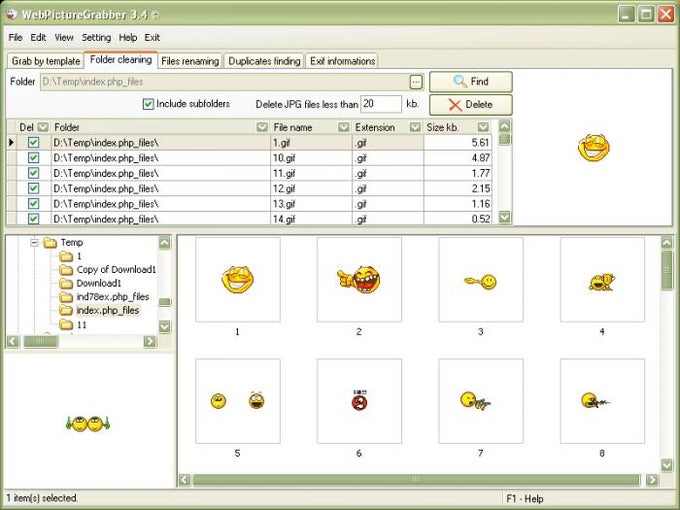Uncheck Del box for 14.gif
The image size is (680, 510).
click(x=33, y=219)
